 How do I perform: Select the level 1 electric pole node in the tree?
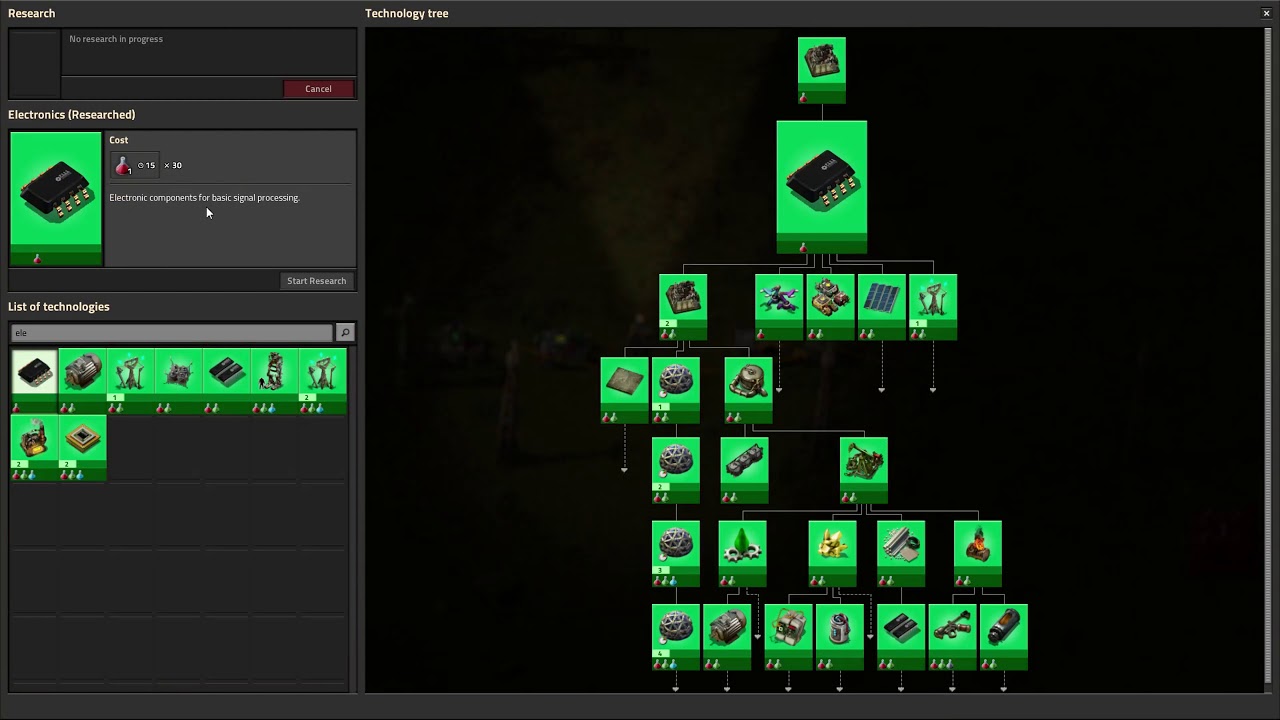point(933,307)
